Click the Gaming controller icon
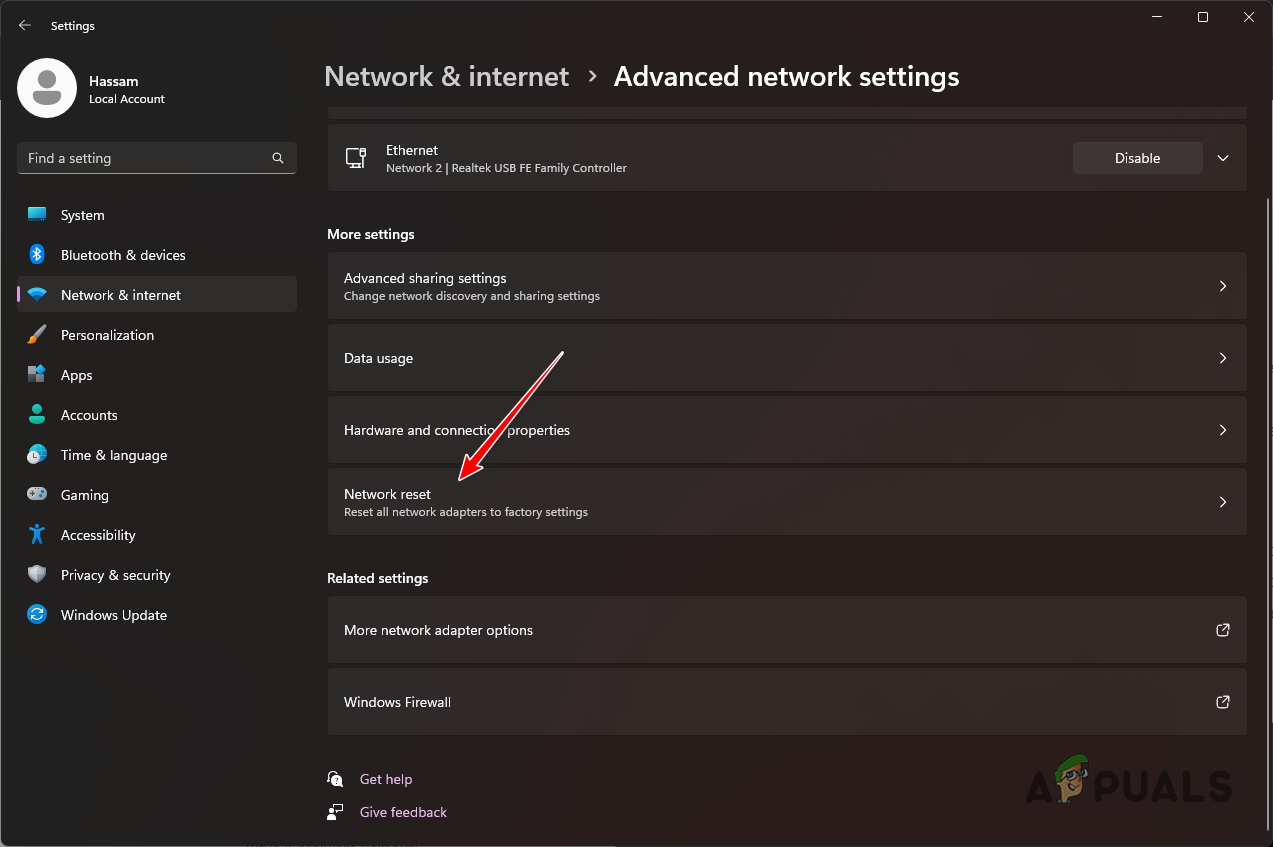 click(36, 494)
